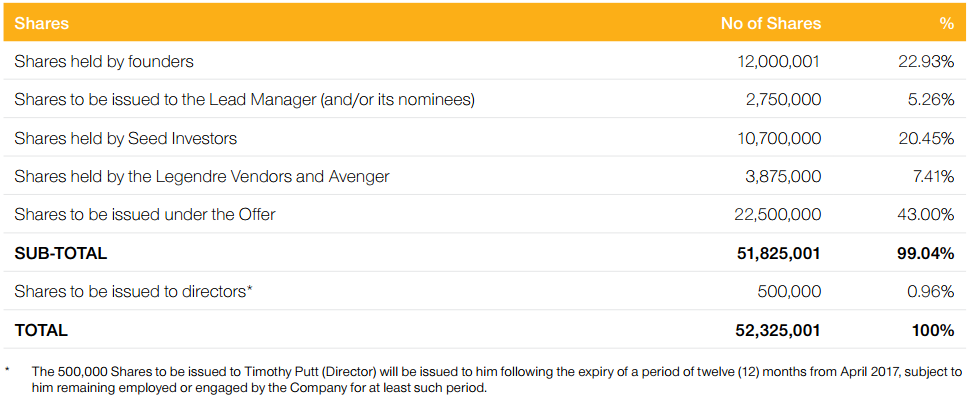Image resolution: width=972 pixels, height=400 pixels.
Task: Click the 43.00% percentage cell
Action: [x=926, y=215]
